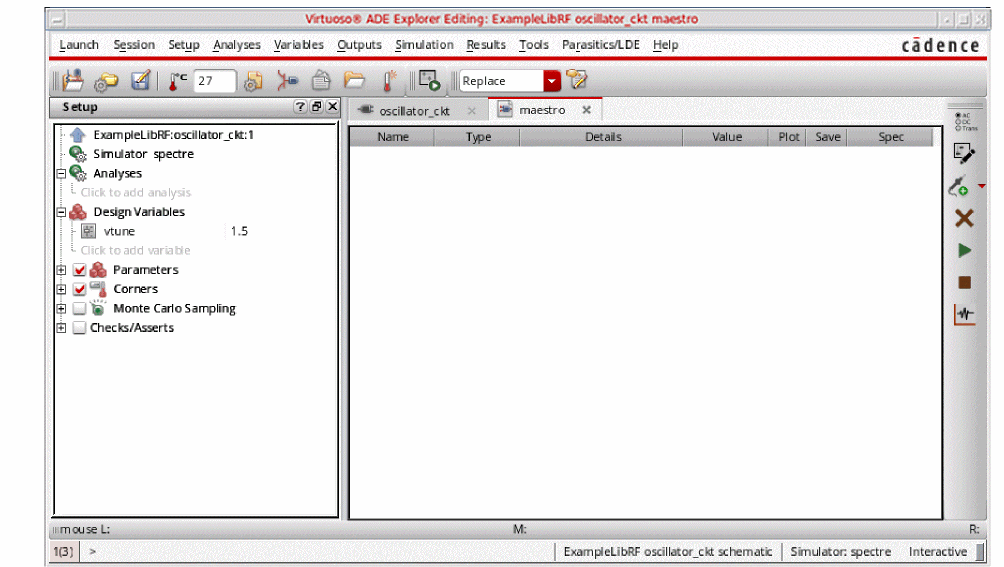Switch to the oscillator_ckt tab
Image resolution: width=1004 pixels, height=567 pixels.
414,111
